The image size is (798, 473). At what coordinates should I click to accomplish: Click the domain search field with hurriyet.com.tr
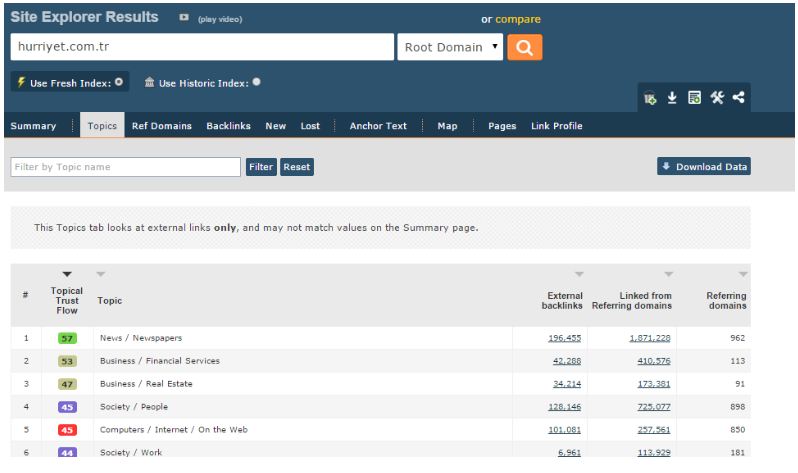pyautogui.click(x=202, y=47)
